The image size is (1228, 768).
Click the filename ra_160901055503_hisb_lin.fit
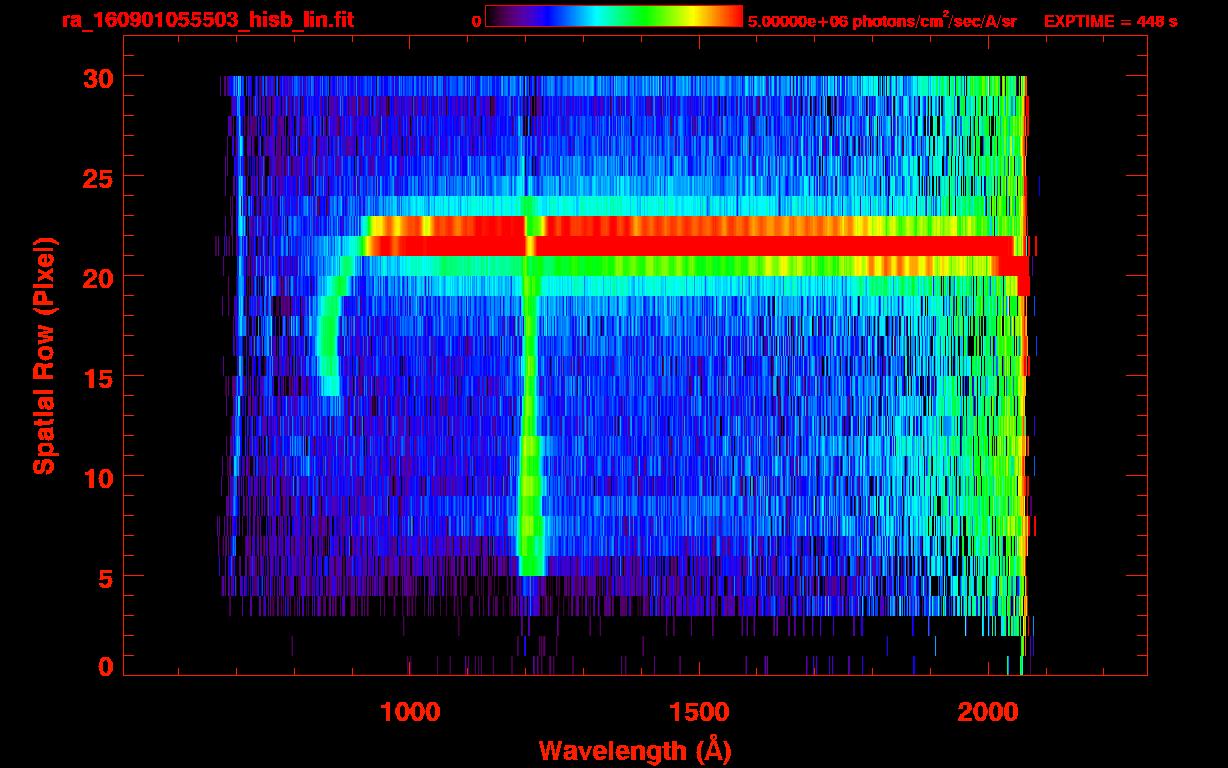point(207,19)
